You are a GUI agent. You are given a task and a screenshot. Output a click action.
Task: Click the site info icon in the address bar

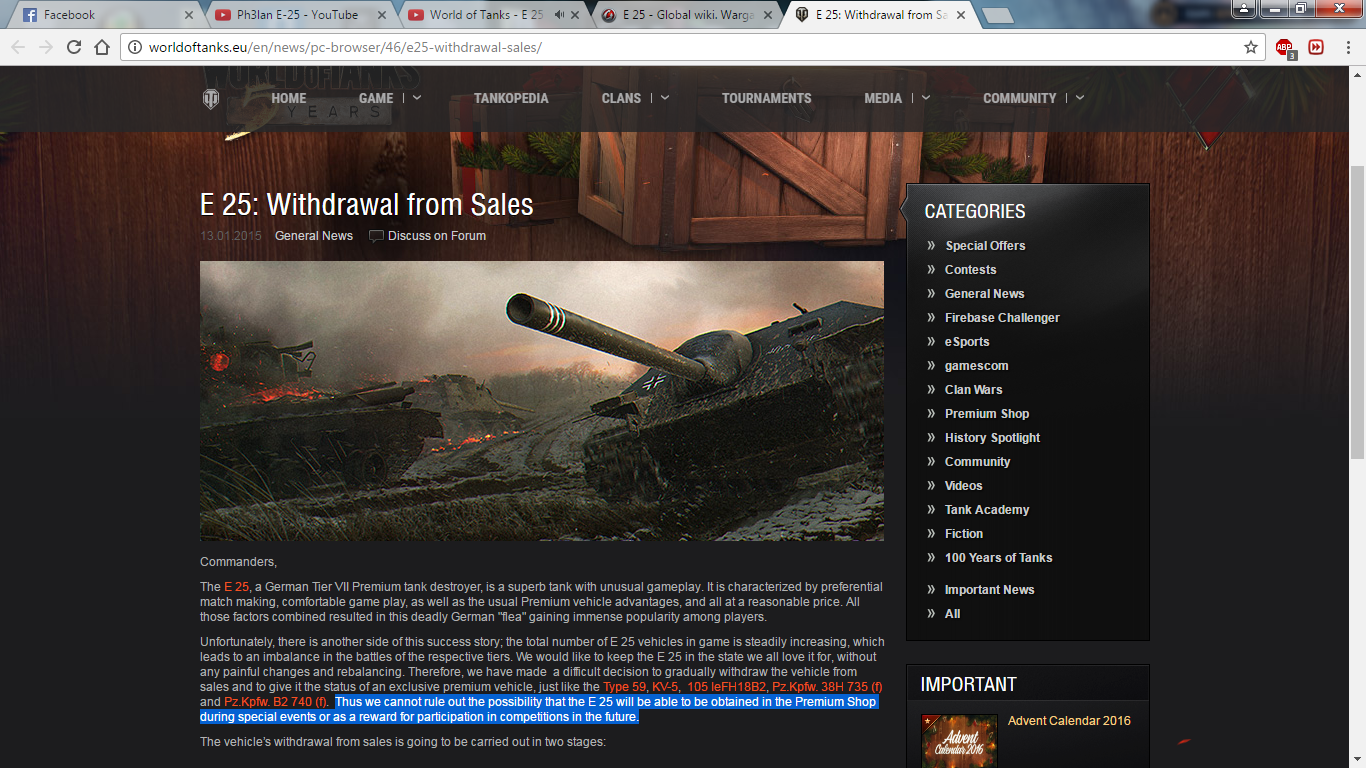[135, 47]
